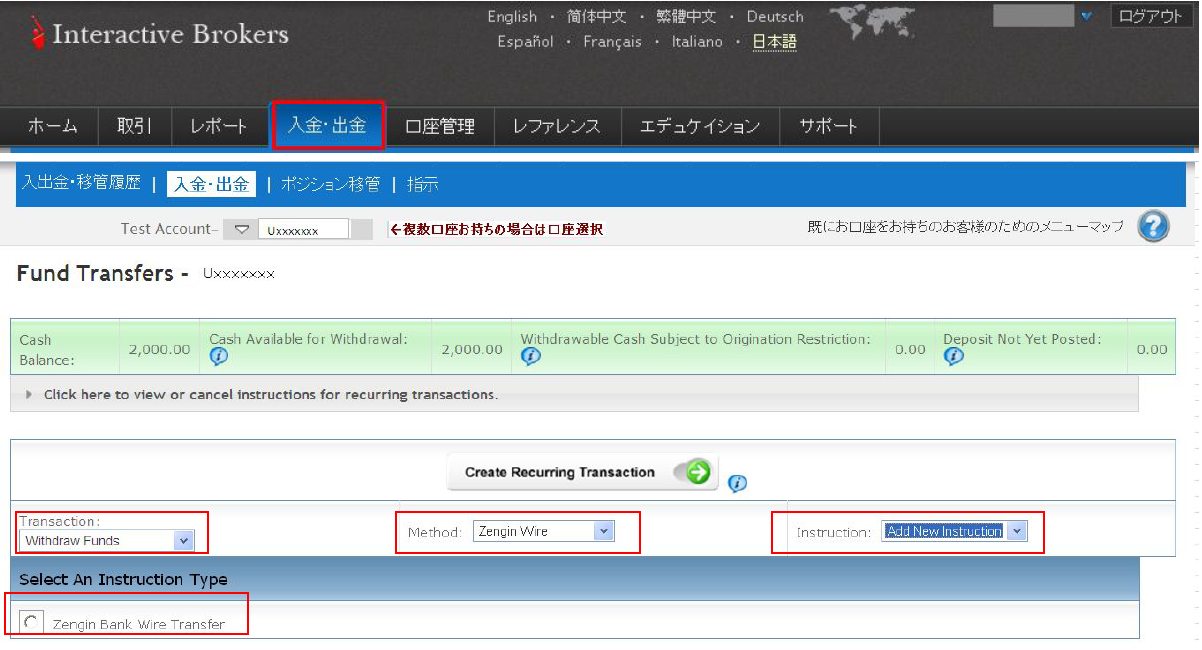
Task: Click the Interactive Brokers logo
Action: pos(160,34)
